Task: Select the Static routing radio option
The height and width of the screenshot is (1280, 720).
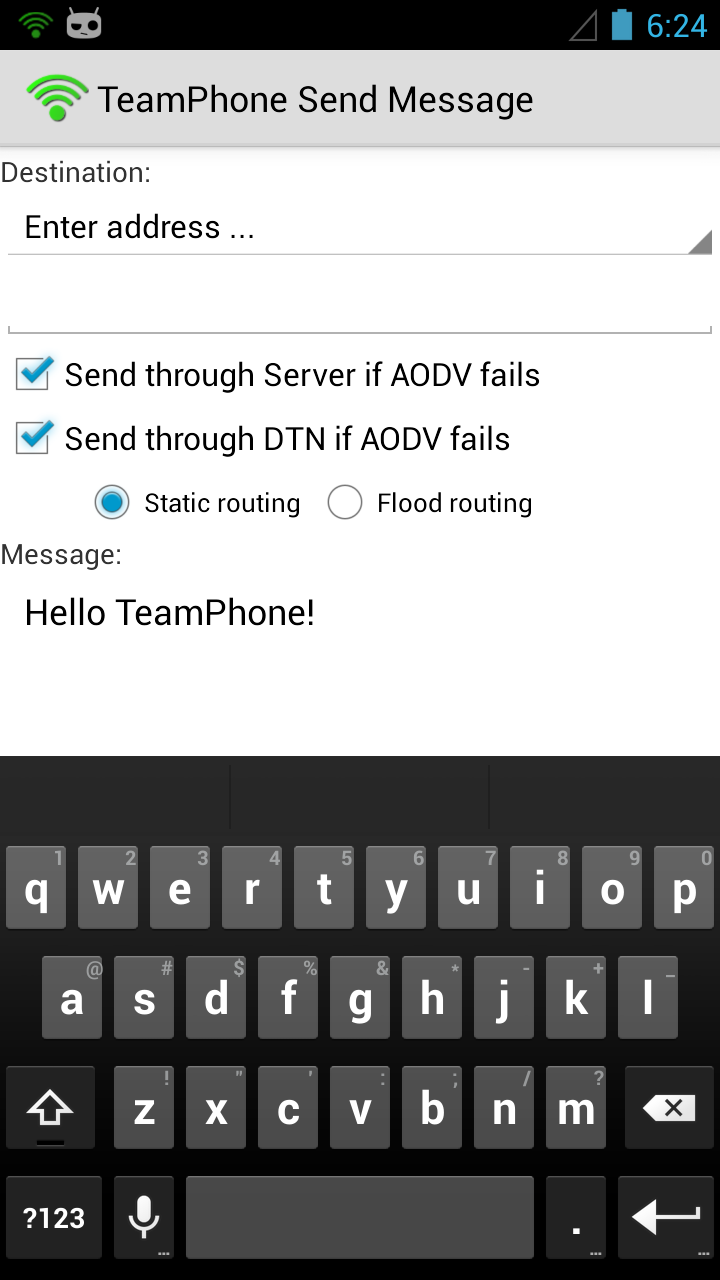Action: tap(197, 503)
